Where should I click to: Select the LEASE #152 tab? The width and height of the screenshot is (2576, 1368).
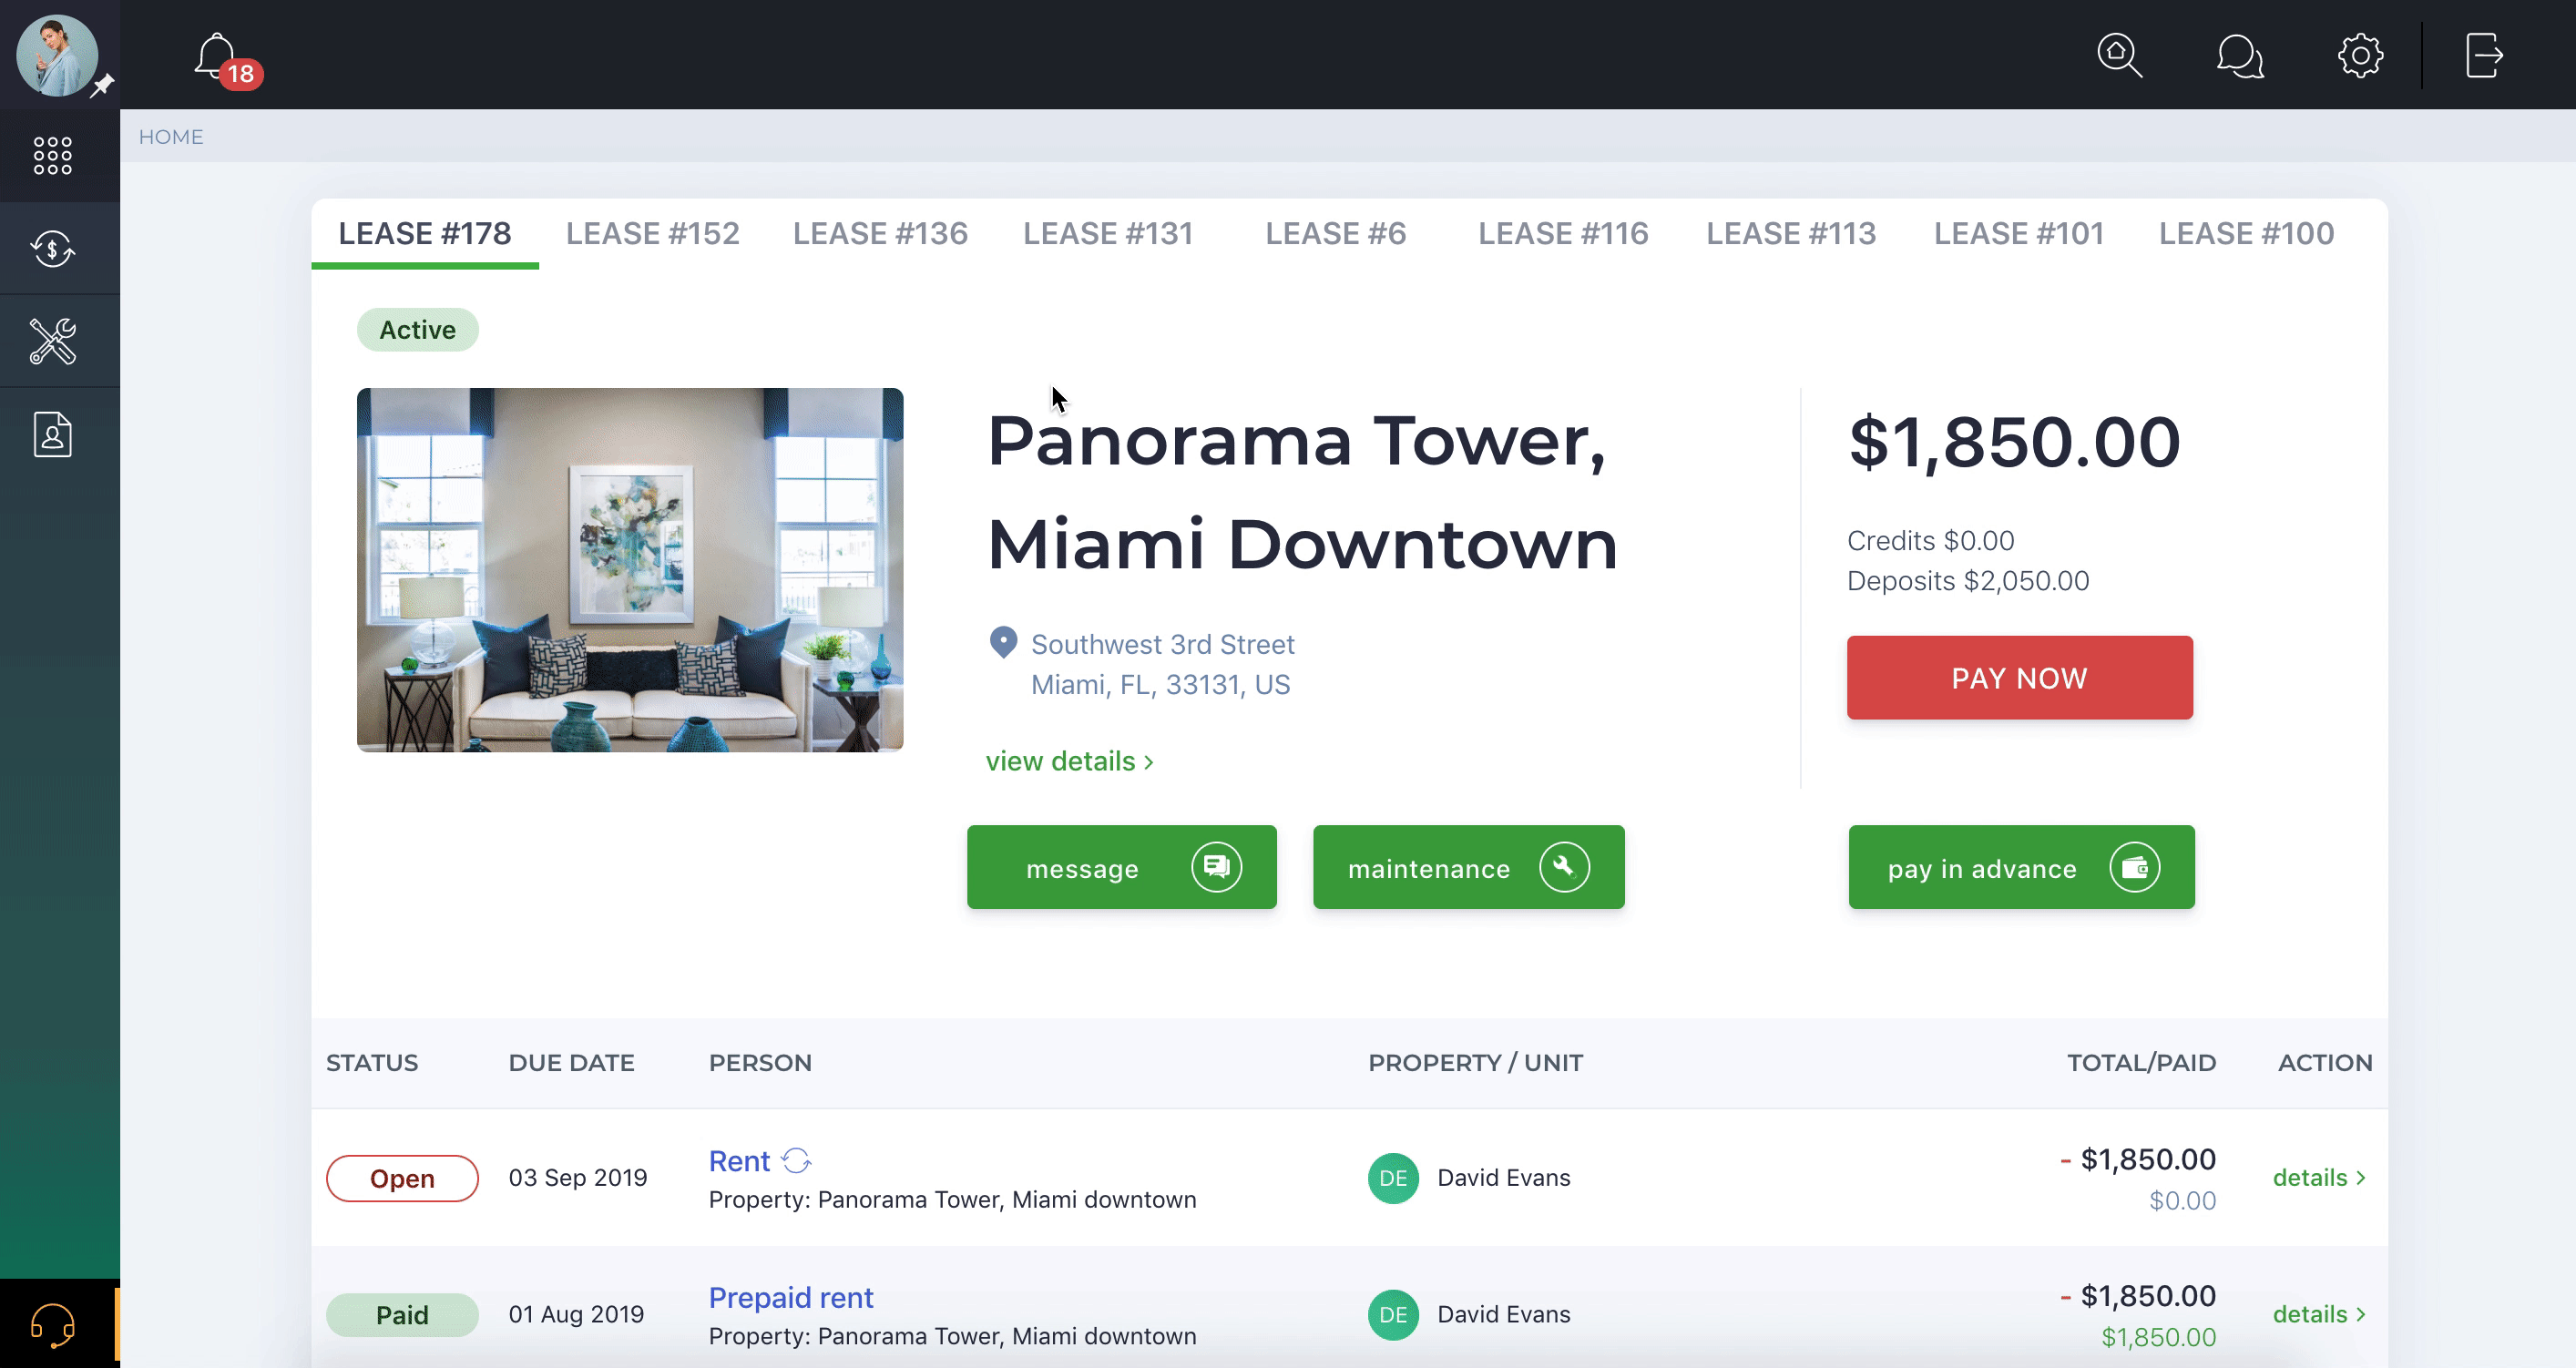click(652, 233)
